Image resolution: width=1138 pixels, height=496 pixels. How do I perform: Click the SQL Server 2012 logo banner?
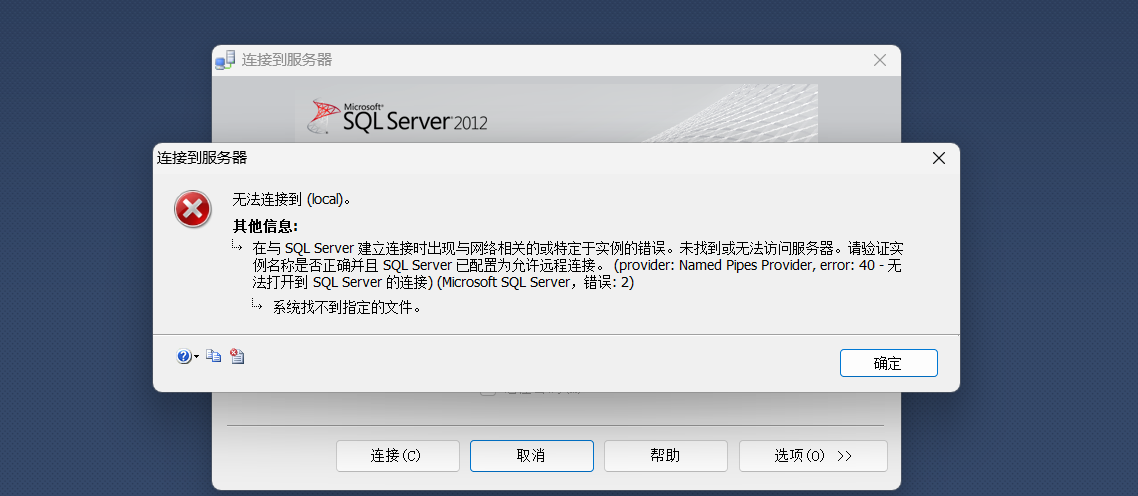tap(556, 113)
